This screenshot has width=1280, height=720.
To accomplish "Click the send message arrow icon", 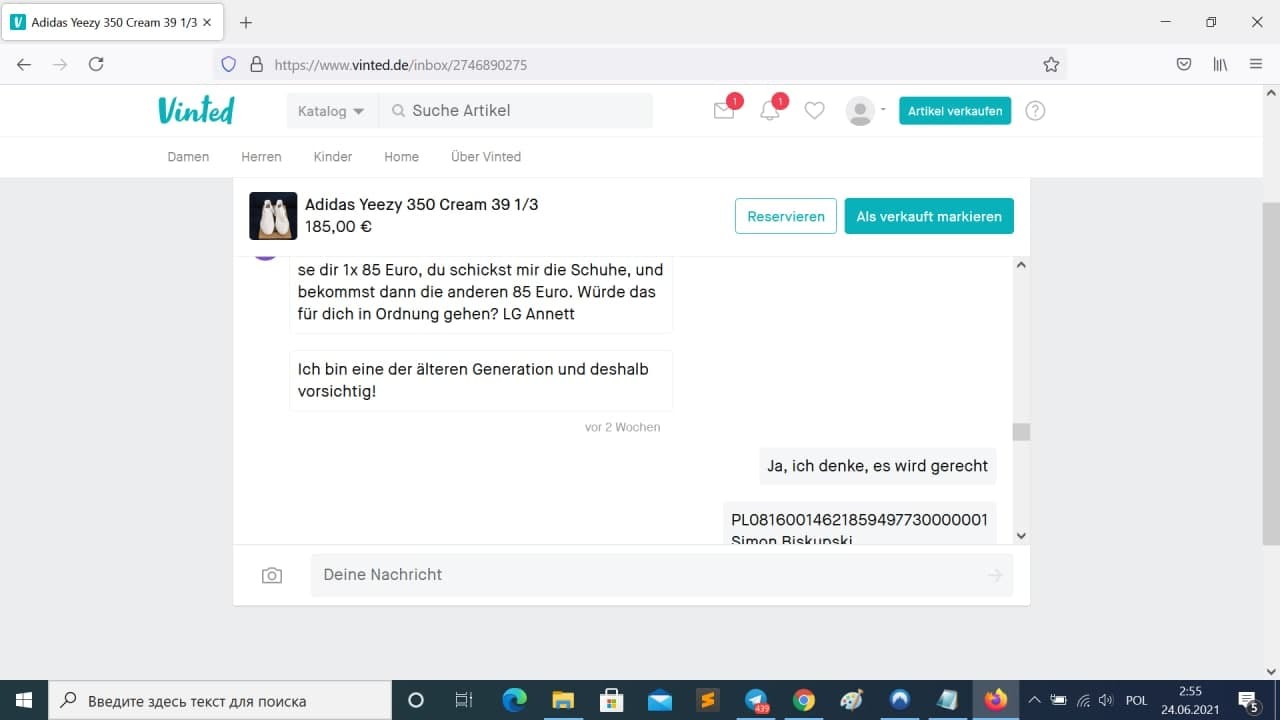I will [x=995, y=575].
